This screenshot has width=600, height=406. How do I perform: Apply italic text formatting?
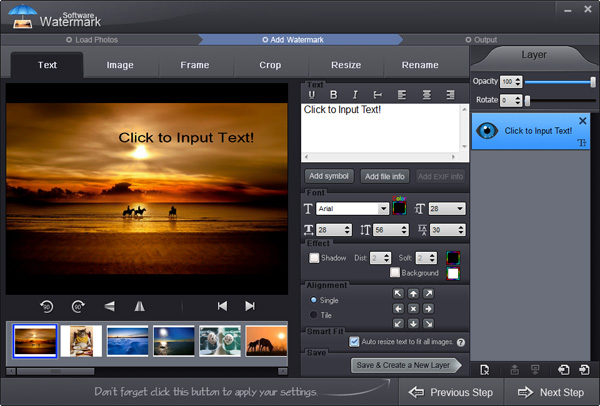coord(354,94)
